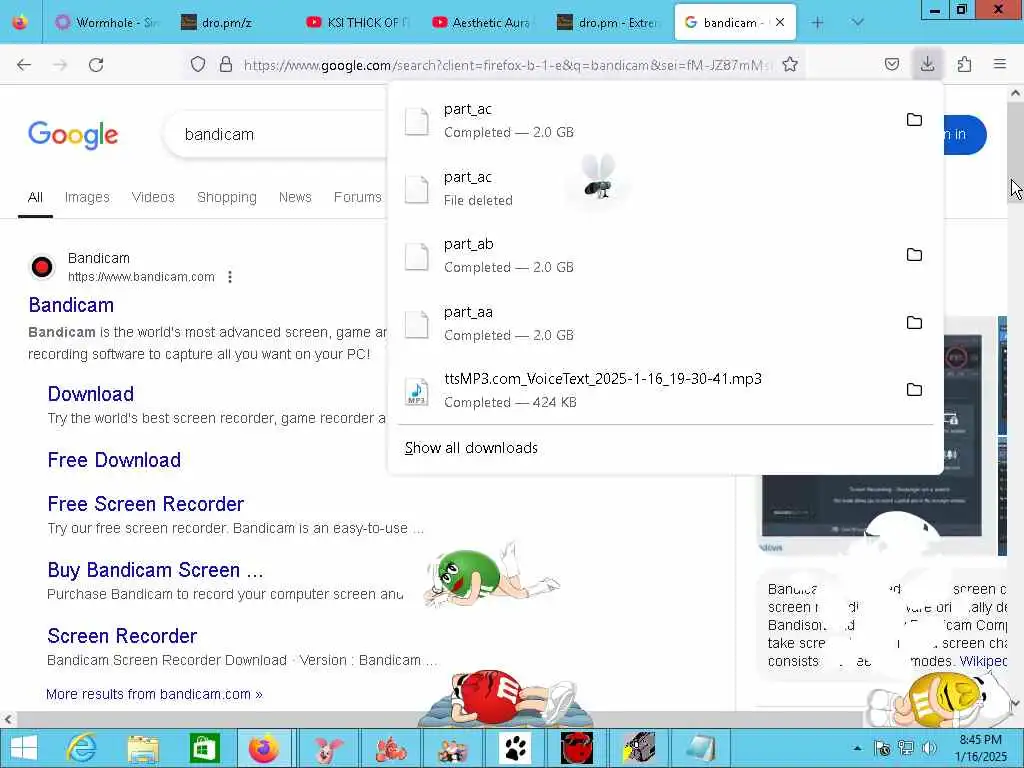The height and width of the screenshot is (768, 1024).
Task: Open more options for Bandicam result
Action: 230,277
